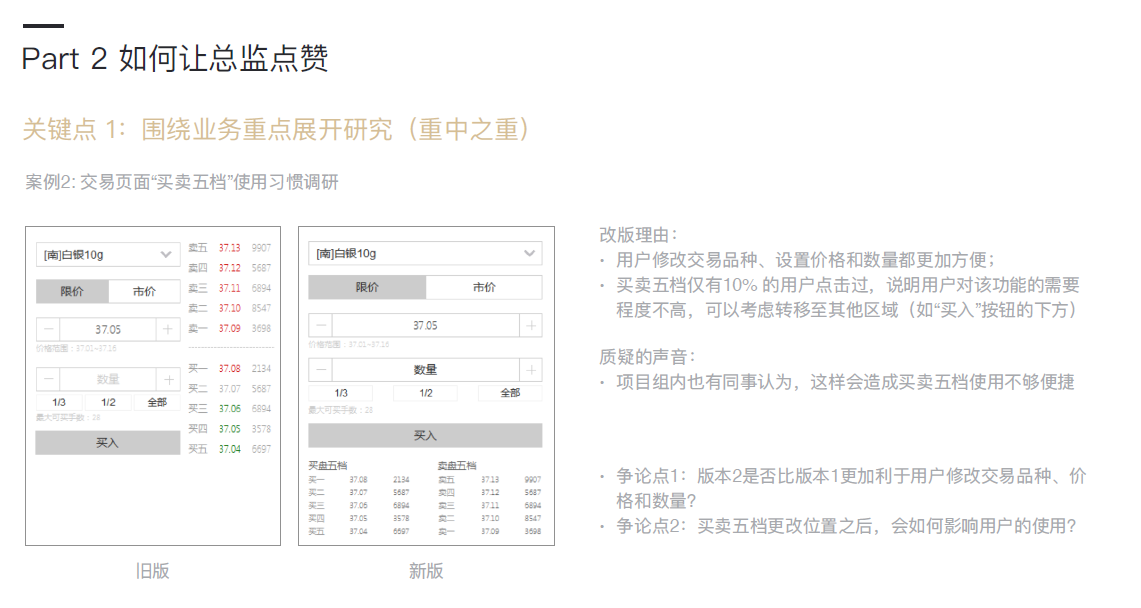Click price minus icon in 旧版 mockup
The width and height of the screenshot is (1141, 608).
tap(48, 329)
